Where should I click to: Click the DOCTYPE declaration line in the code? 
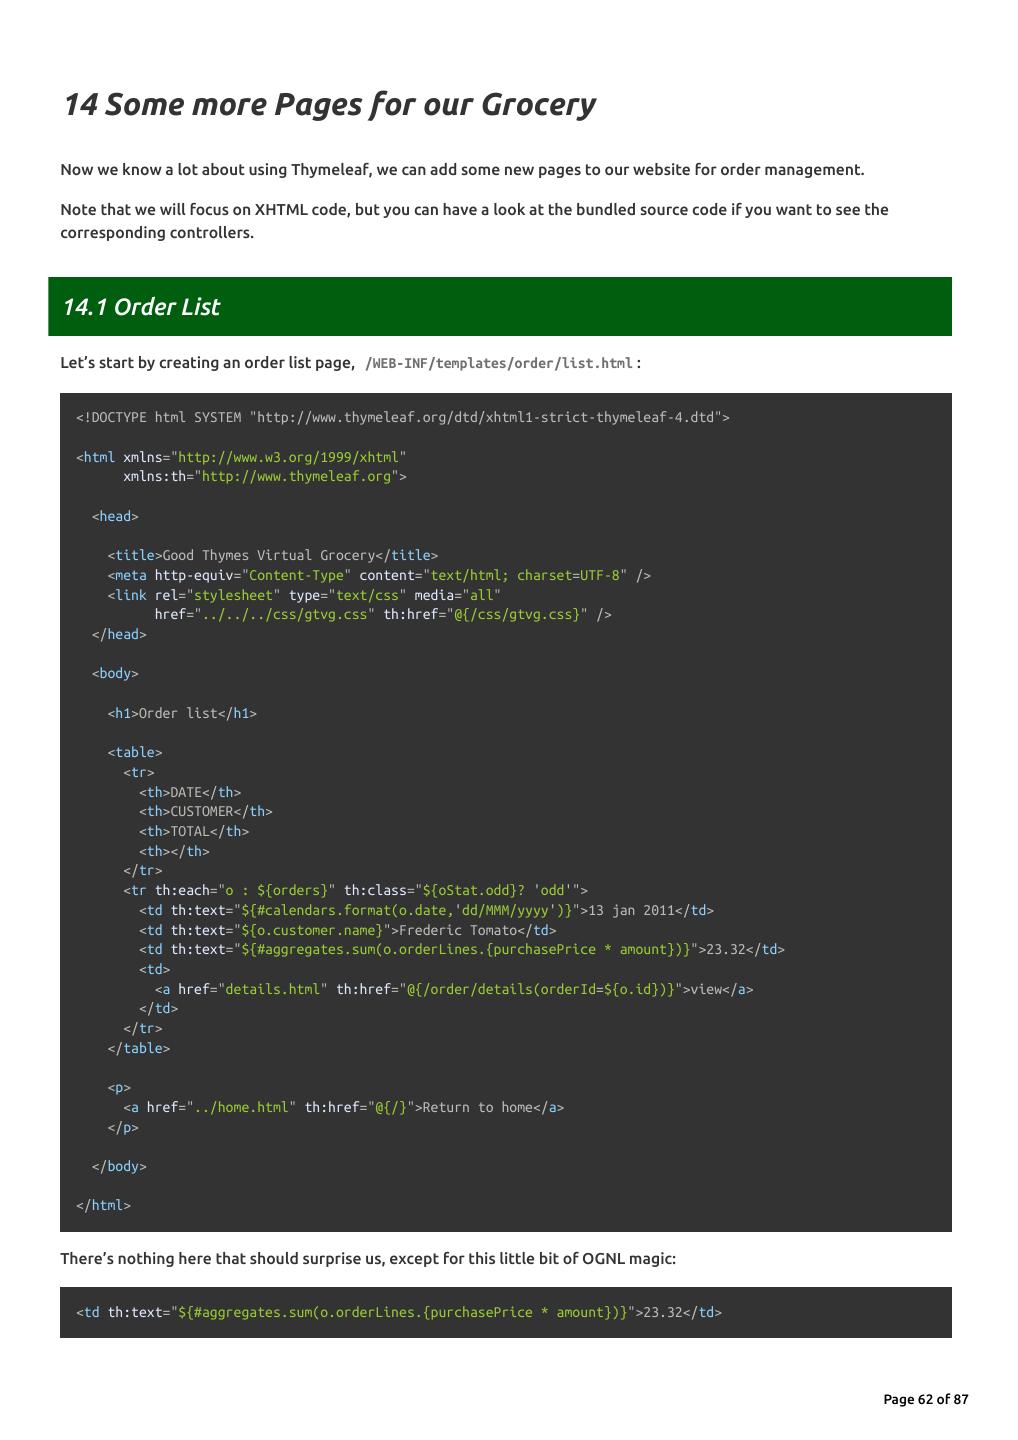(402, 417)
